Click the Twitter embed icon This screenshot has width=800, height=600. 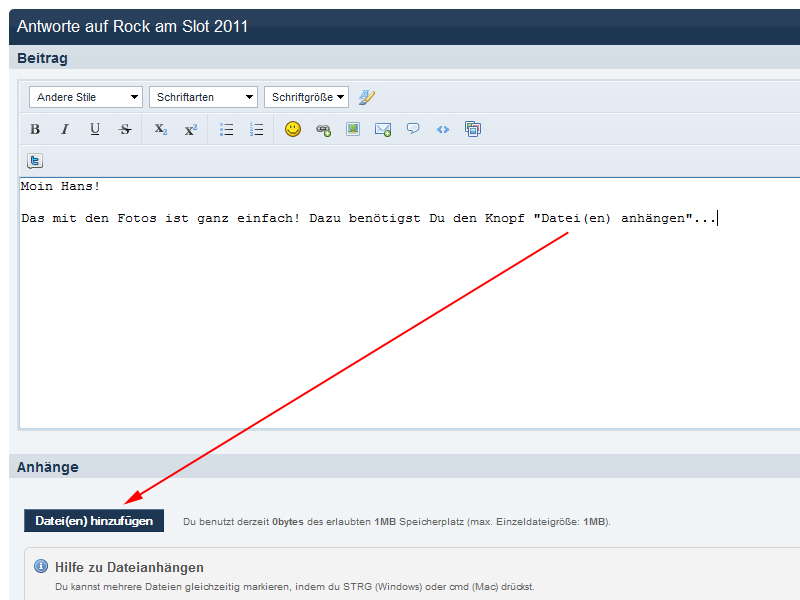tap(35, 161)
